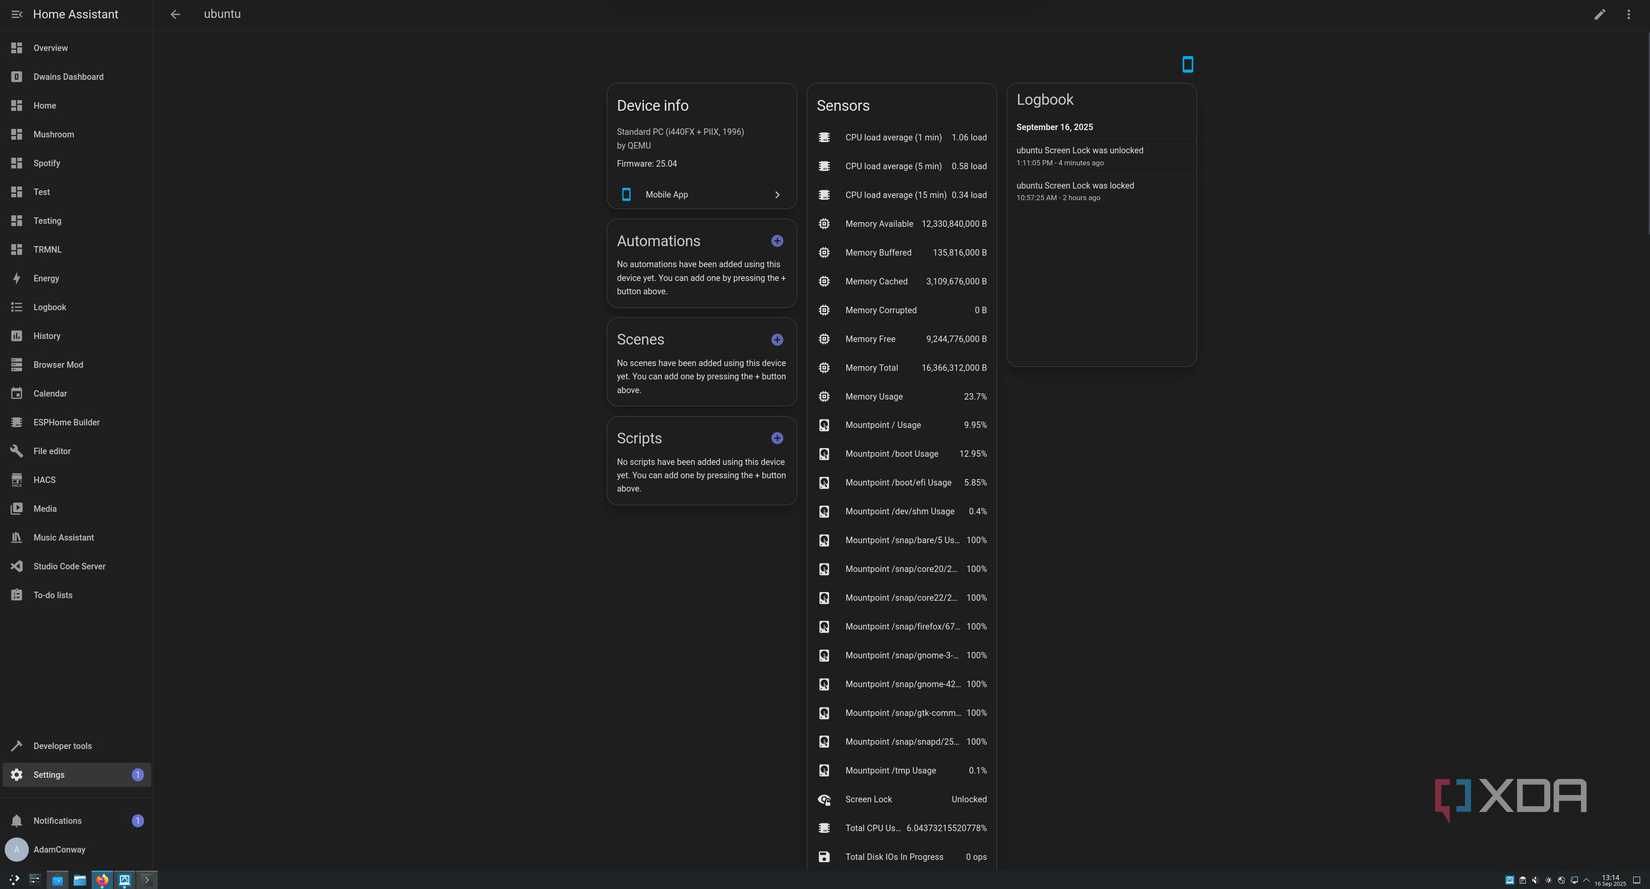
Task: Open Memory Available sensor row
Action: pyautogui.click(x=902, y=224)
